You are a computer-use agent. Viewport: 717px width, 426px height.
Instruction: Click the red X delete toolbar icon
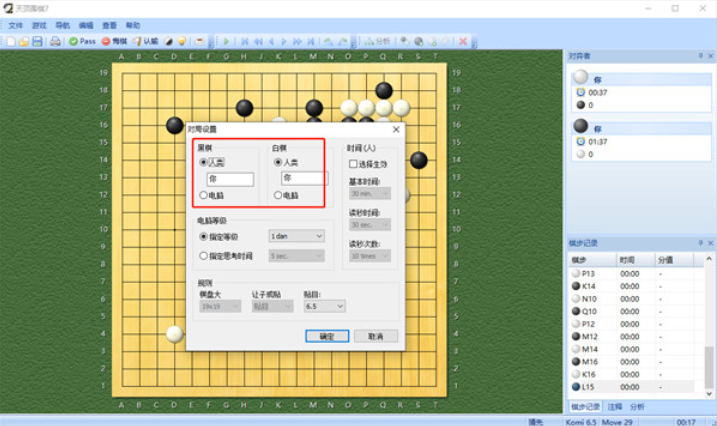point(462,41)
